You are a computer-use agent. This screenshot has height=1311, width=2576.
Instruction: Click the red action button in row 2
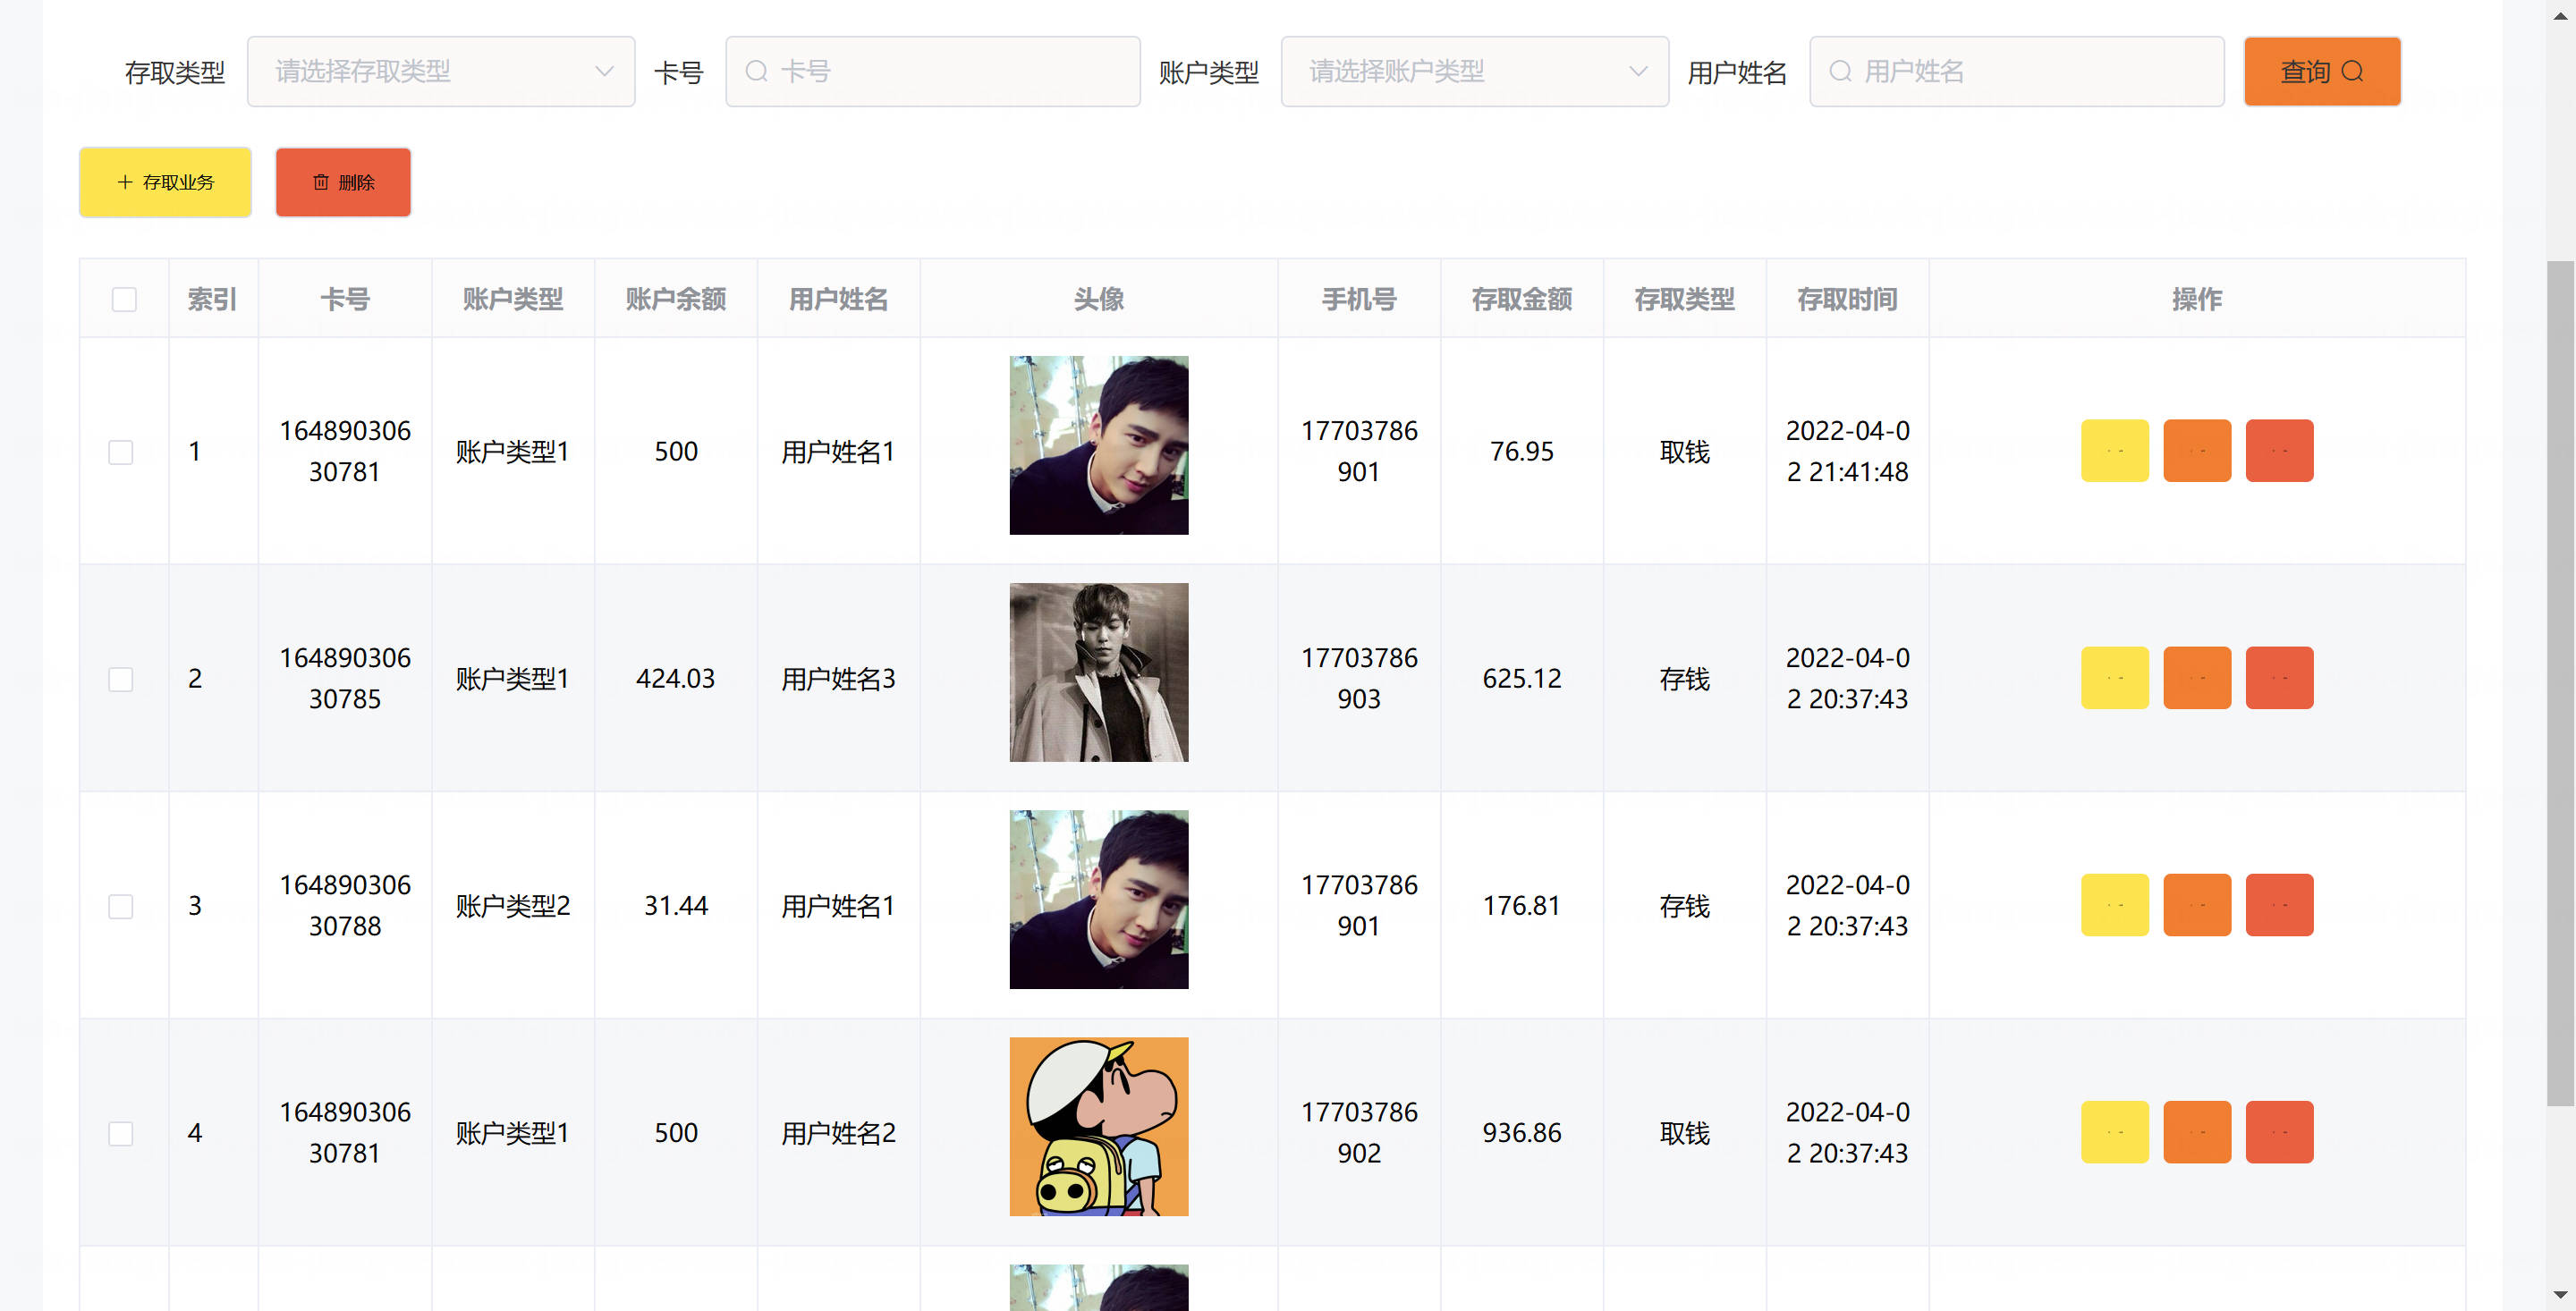point(2278,678)
